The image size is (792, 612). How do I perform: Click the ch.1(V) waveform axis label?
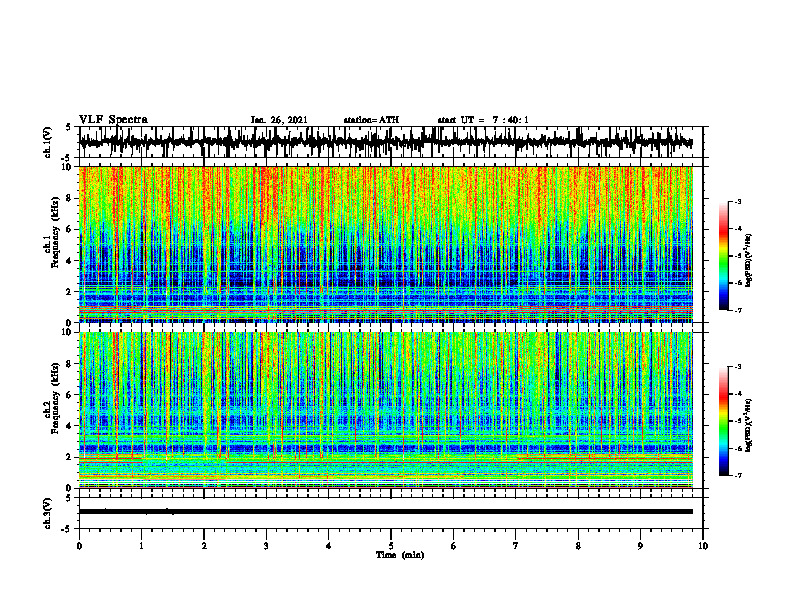pyautogui.click(x=48, y=142)
